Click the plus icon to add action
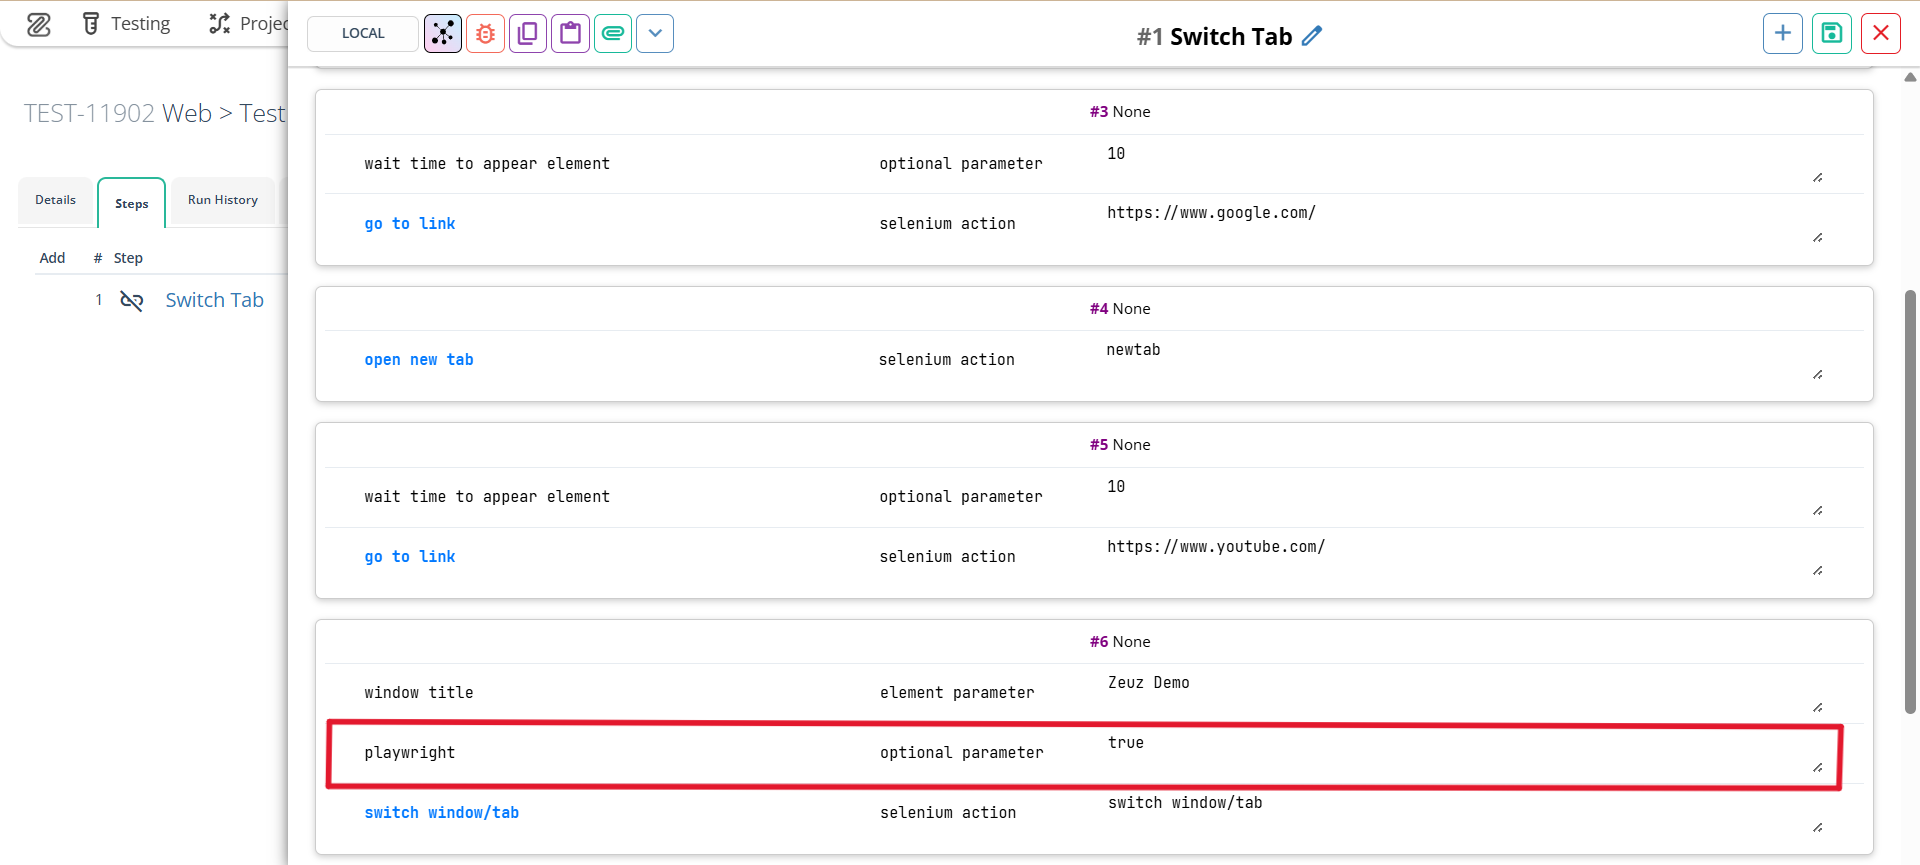 [x=1782, y=33]
